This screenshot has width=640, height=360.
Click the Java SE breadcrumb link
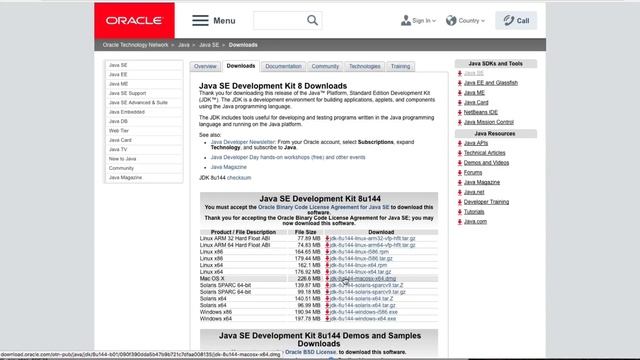[209, 45]
